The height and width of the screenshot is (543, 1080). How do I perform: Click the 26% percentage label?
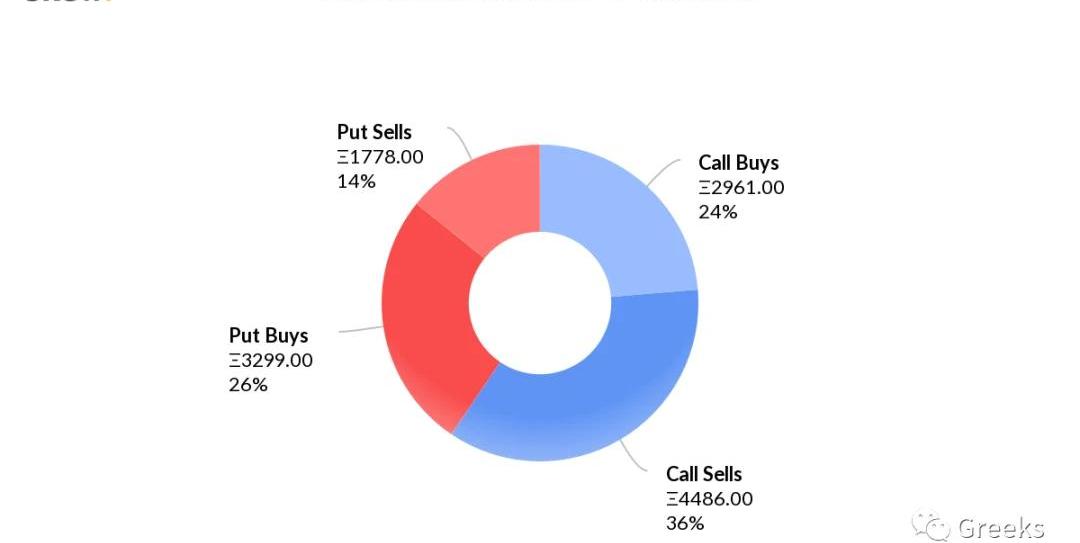248,385
